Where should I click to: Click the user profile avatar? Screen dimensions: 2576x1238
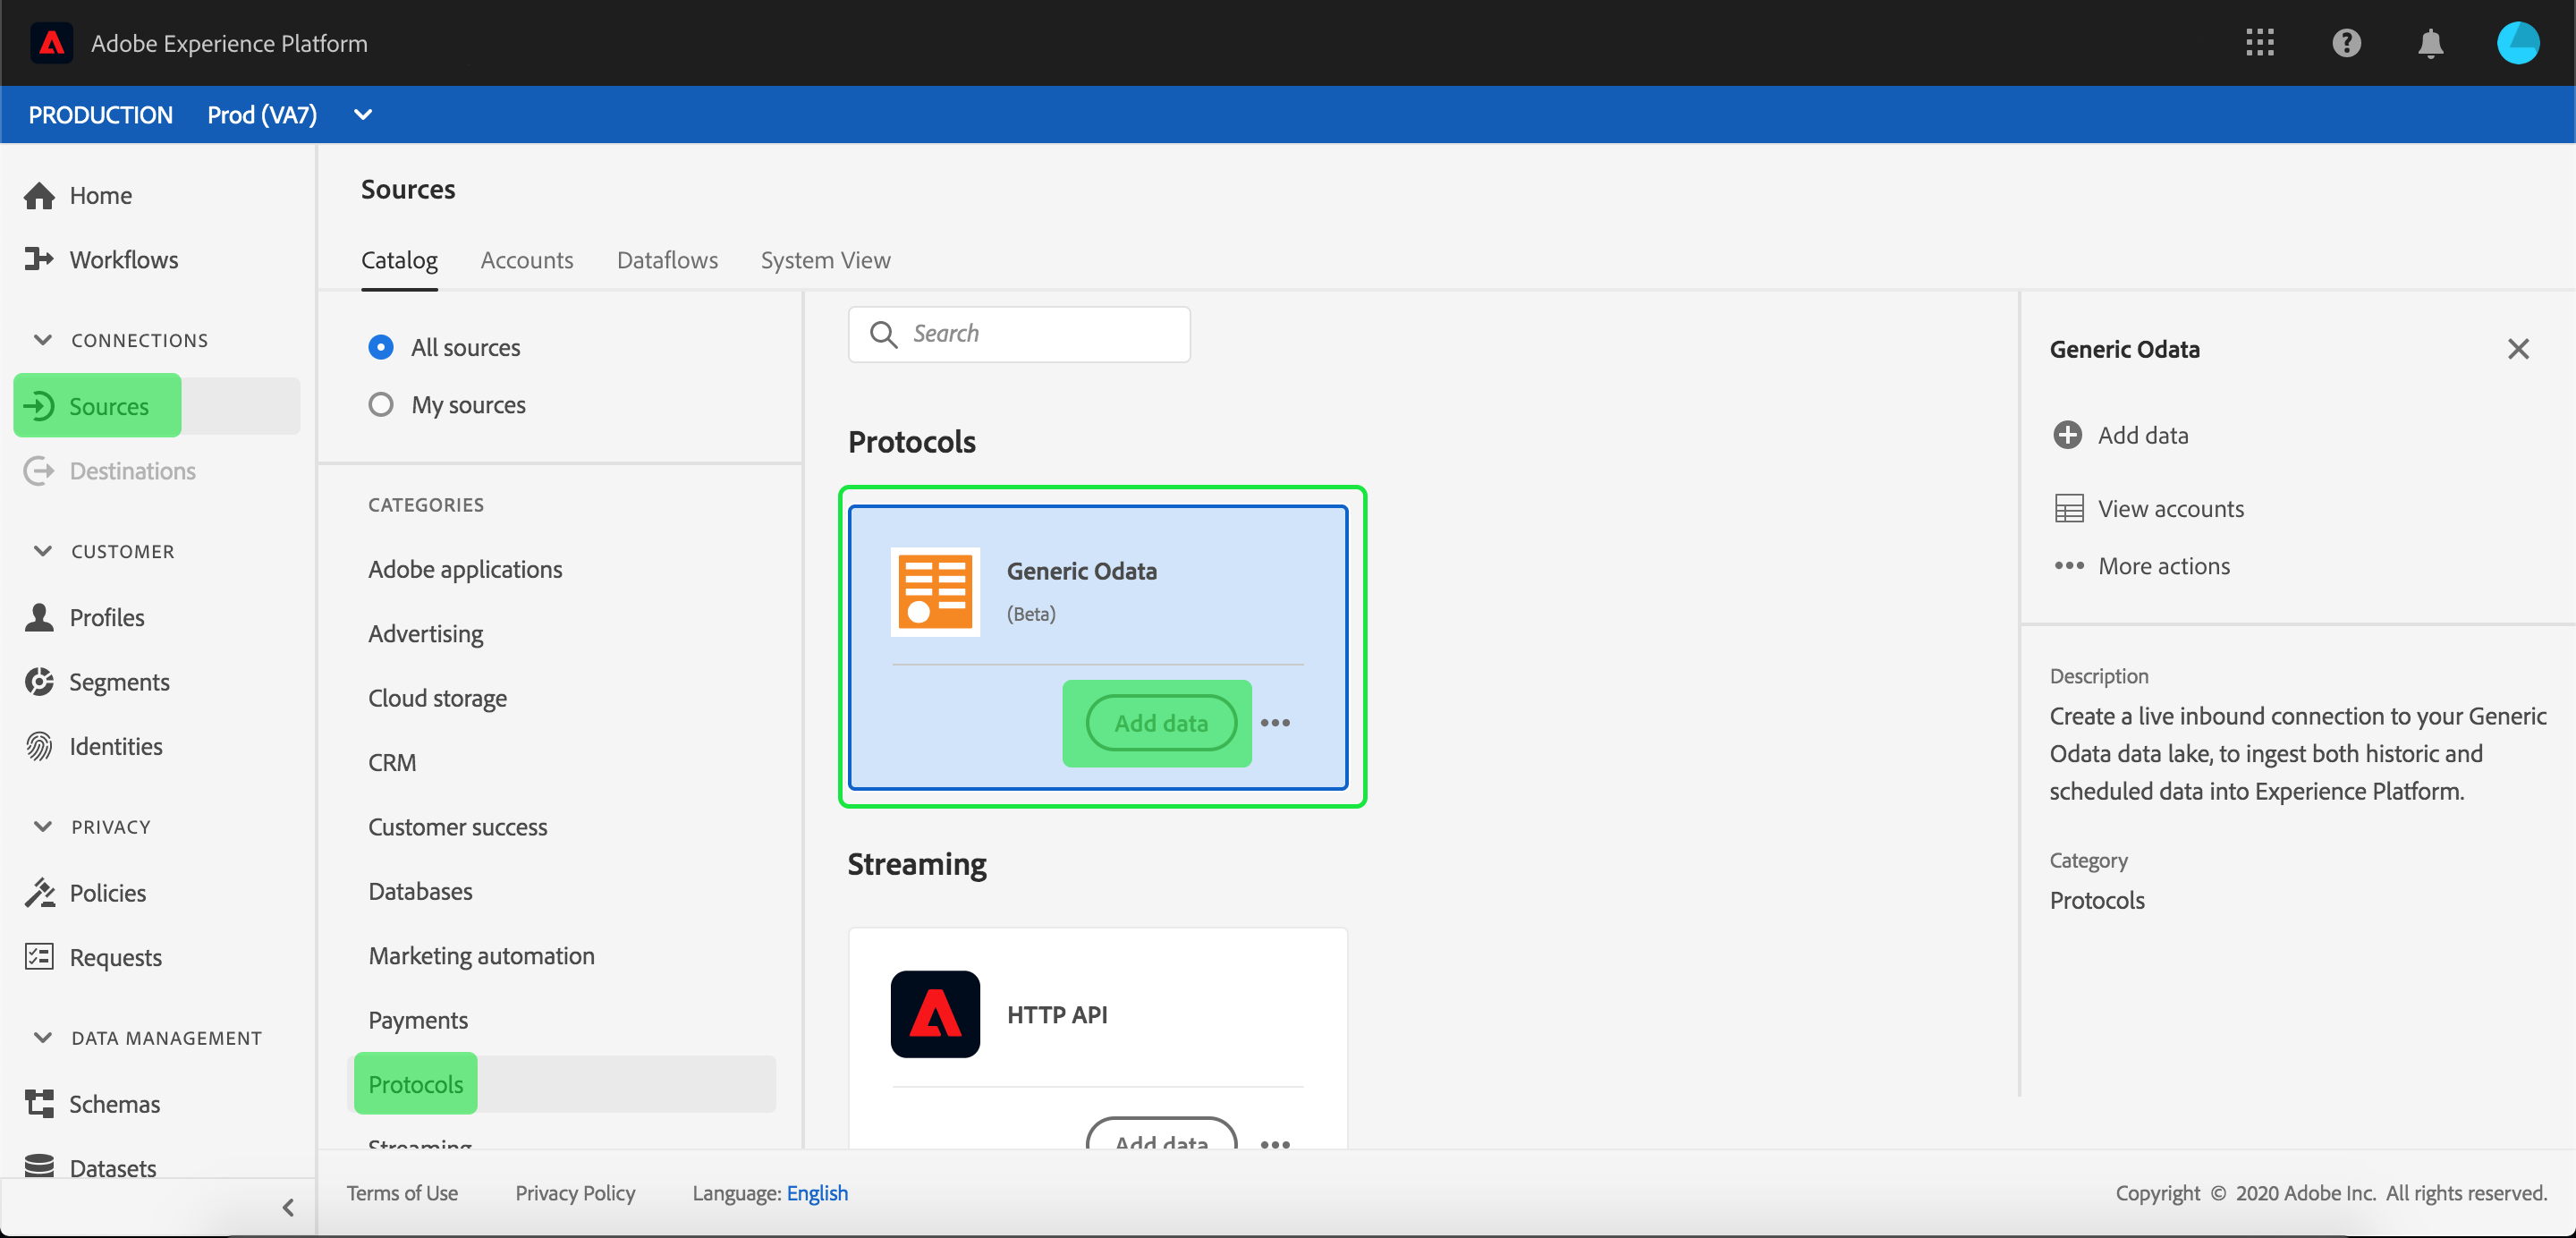click(x=2517, y=43)
